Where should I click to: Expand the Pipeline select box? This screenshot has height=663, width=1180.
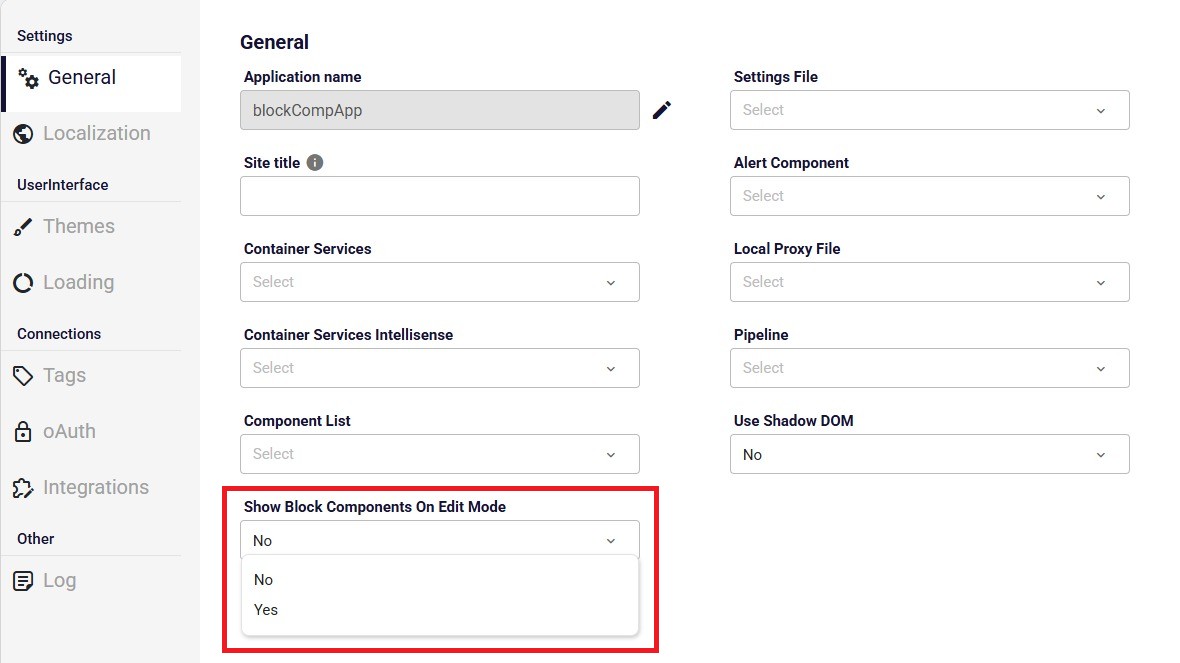pos(929,368)
